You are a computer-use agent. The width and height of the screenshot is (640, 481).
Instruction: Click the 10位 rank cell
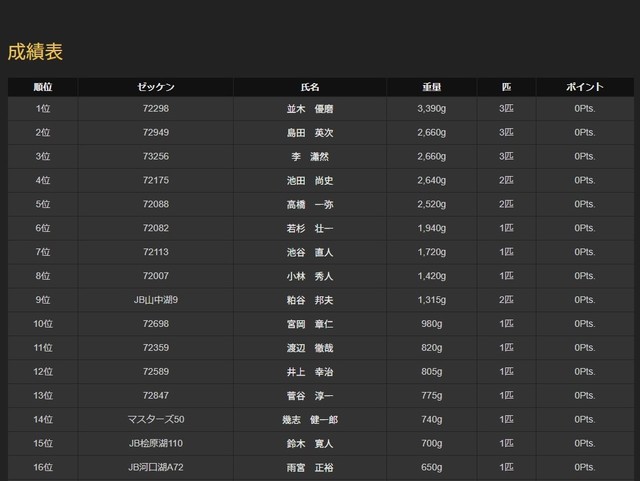(x=43, y=323)
